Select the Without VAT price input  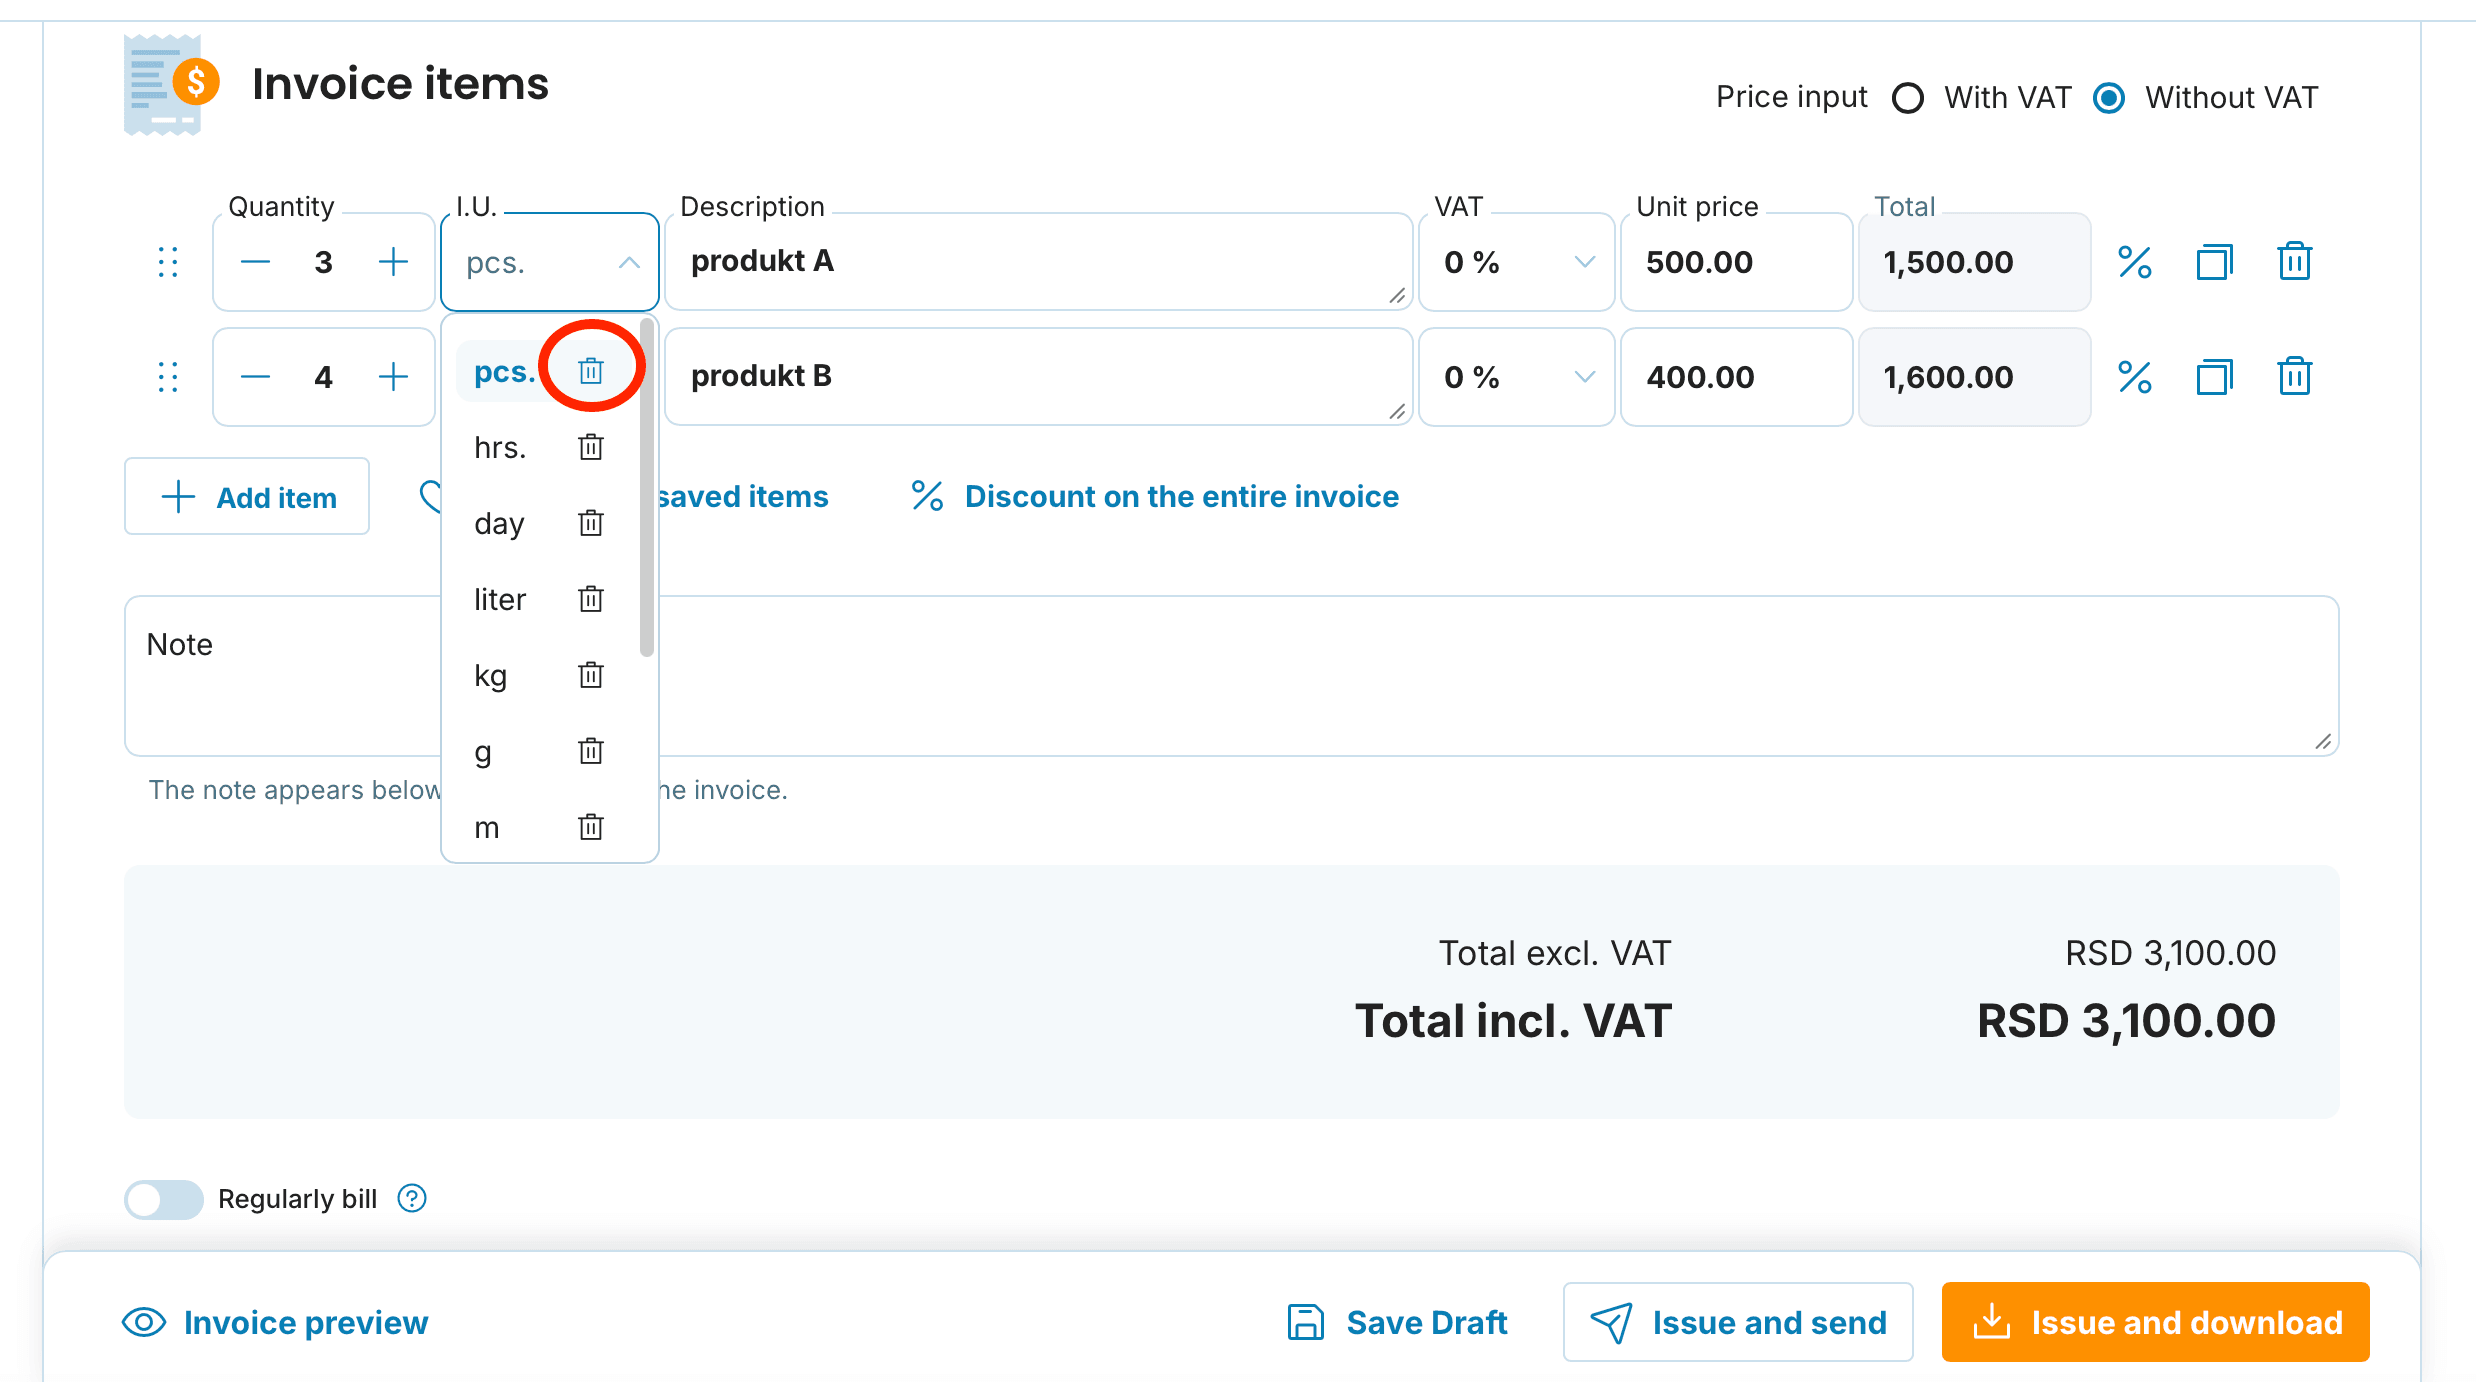[2109, 98]
